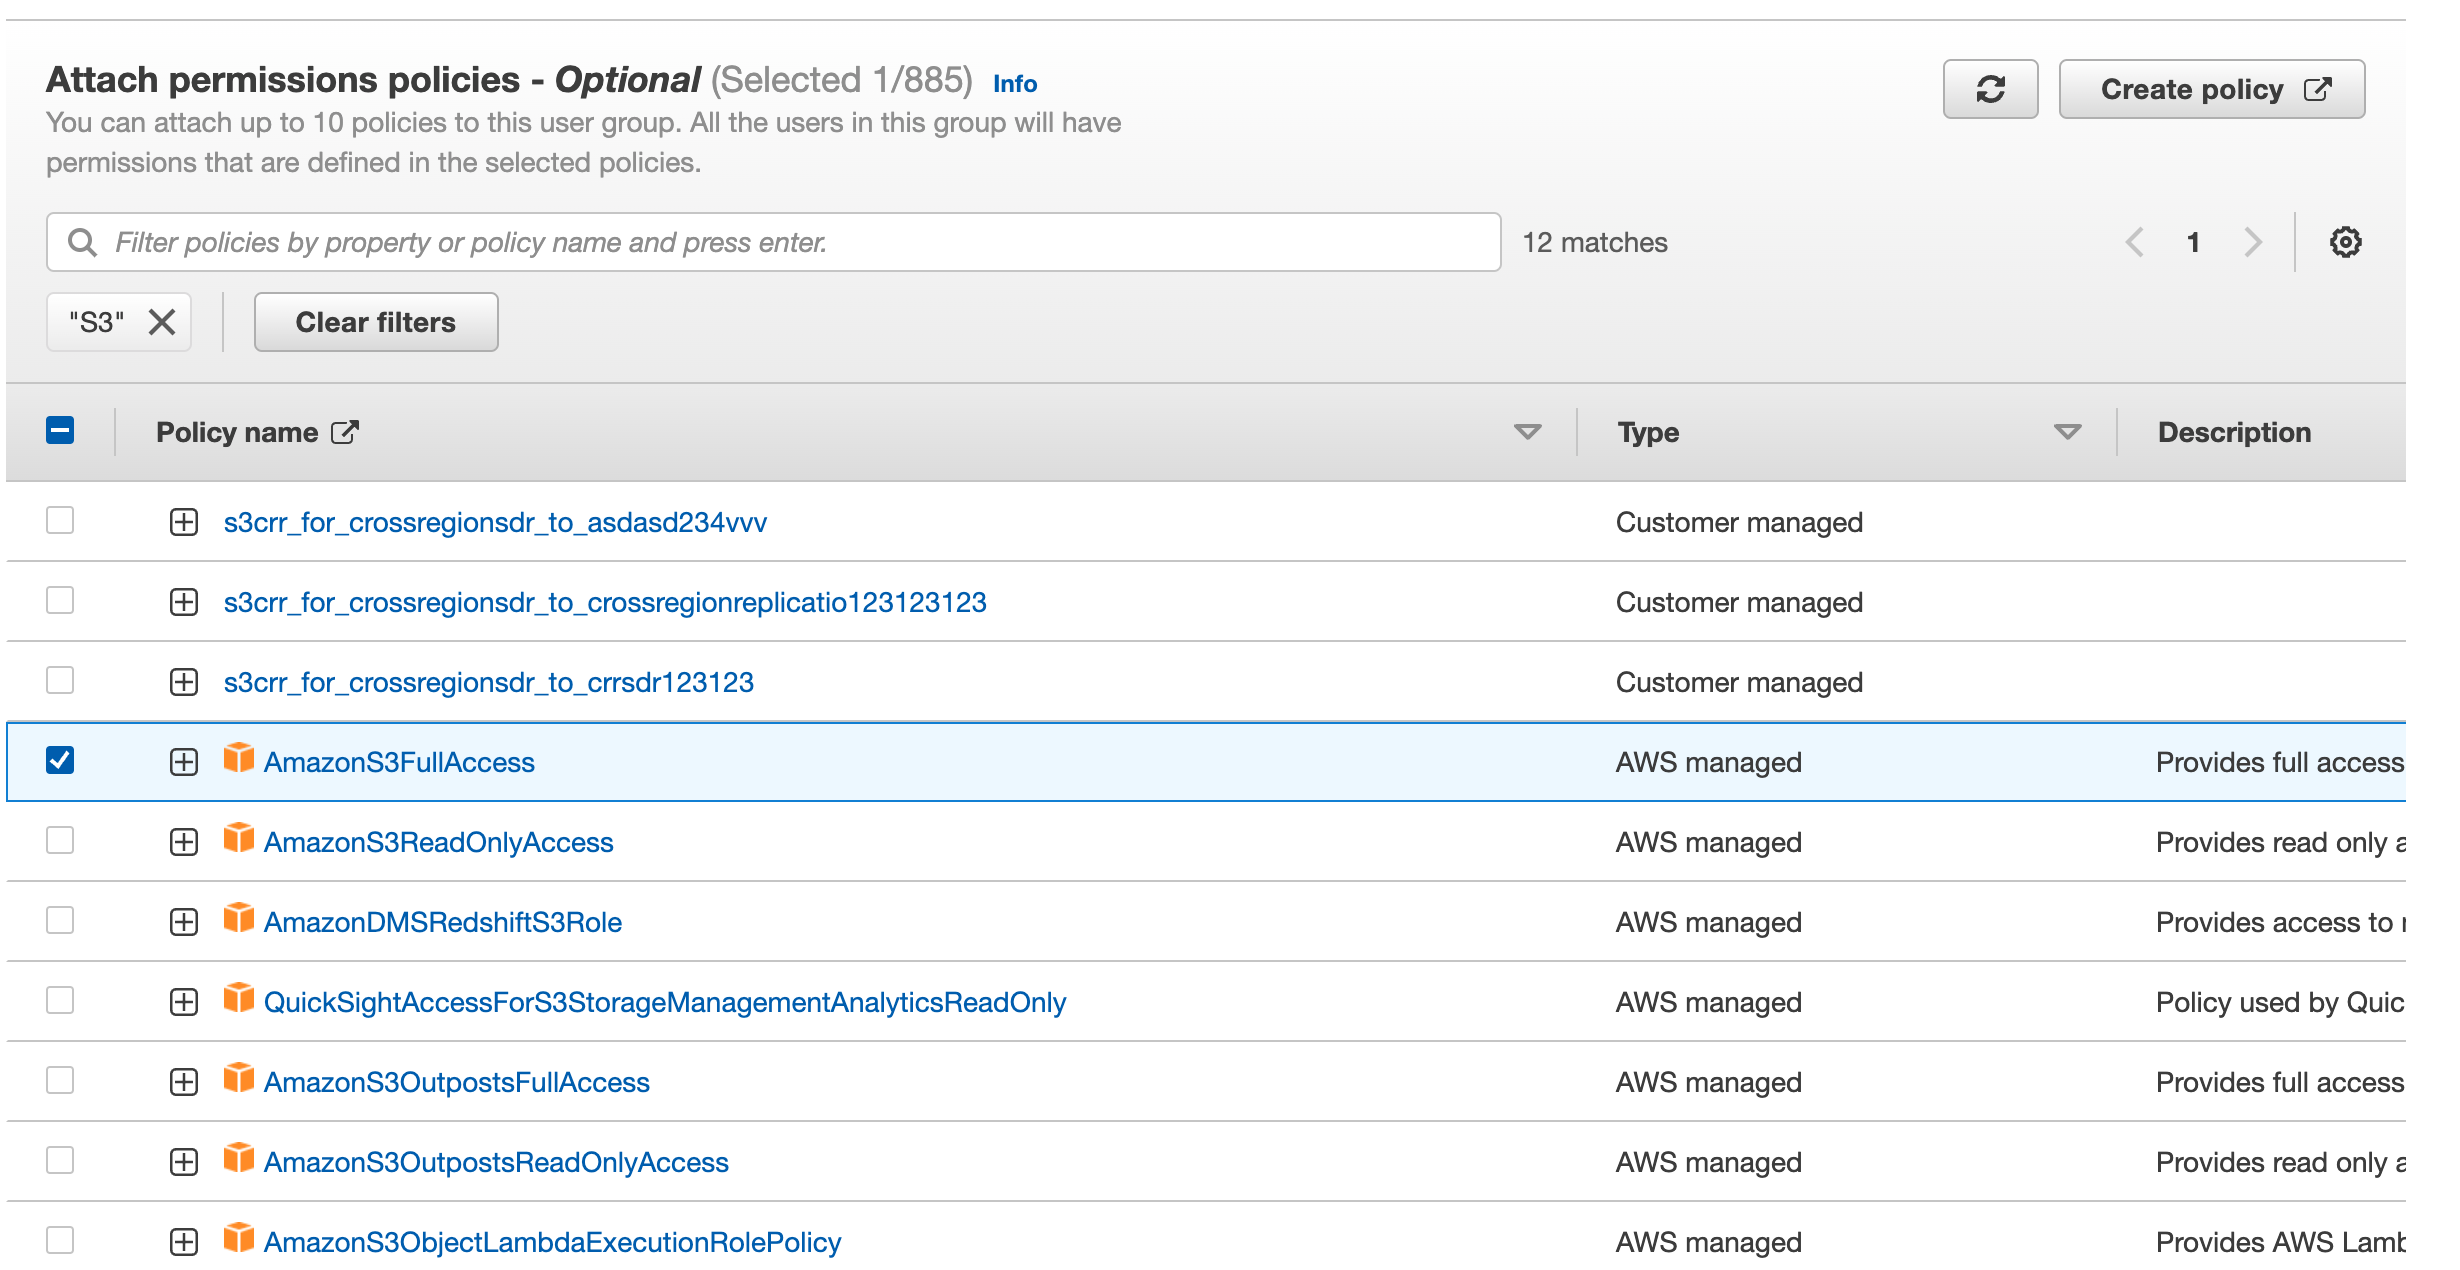Image resolution: width=2460 pixels, height=1270 pixels.
Task: Go to previous page arrow
Action: pos(2134,242)
